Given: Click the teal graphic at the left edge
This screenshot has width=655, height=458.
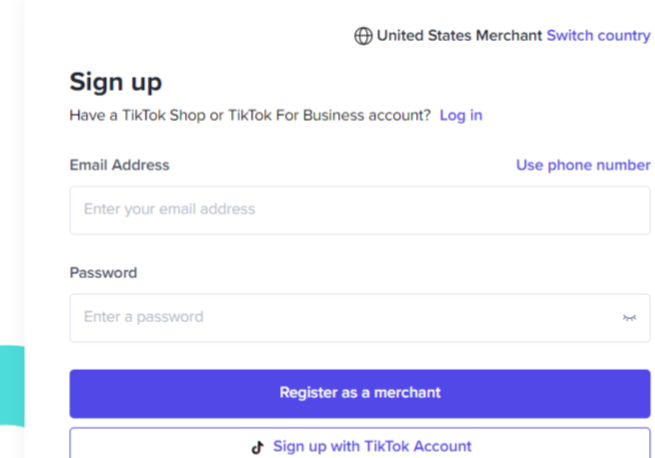Looking at the screenshot, I should tap(12, 386).
